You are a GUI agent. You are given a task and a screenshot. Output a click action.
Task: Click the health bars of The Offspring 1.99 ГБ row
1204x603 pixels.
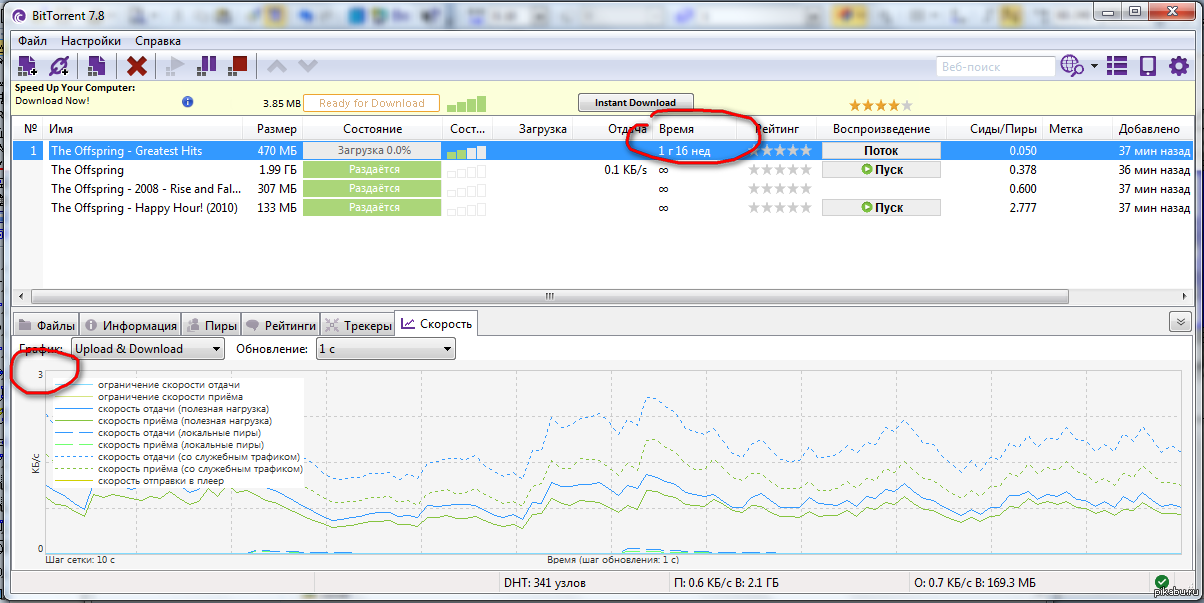(467, 170)
